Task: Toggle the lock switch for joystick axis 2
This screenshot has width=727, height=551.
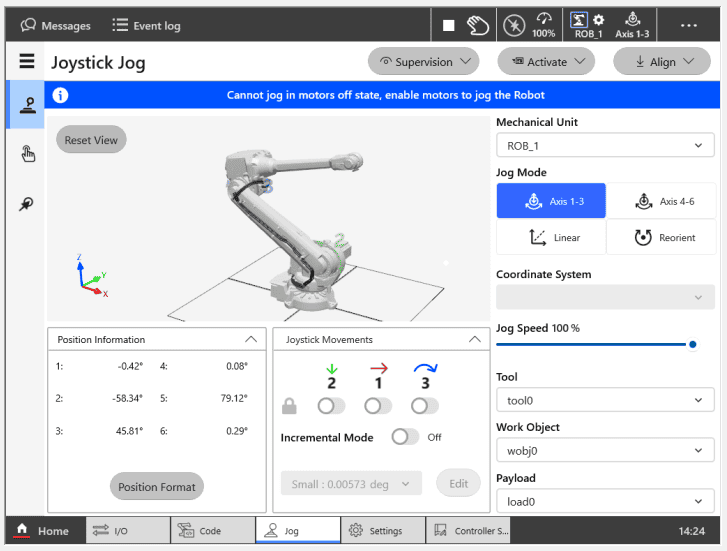Action: tap(331, 406)
